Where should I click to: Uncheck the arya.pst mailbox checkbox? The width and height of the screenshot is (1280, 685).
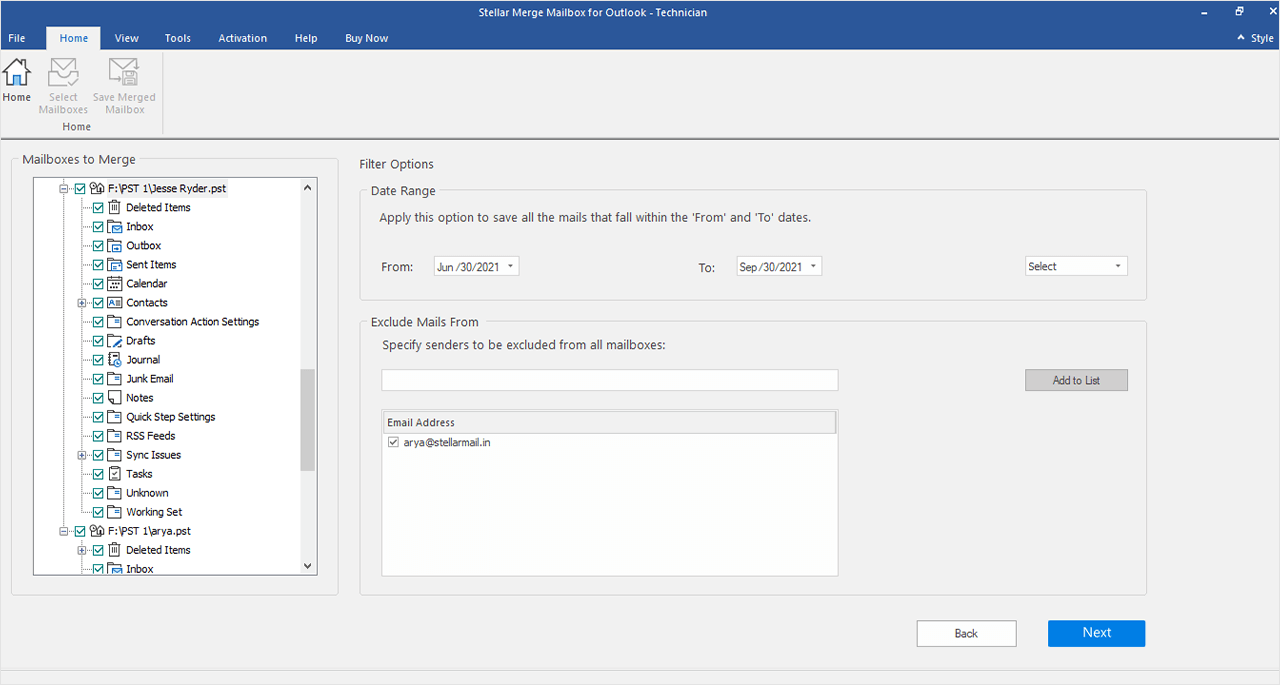coord(80,531)
